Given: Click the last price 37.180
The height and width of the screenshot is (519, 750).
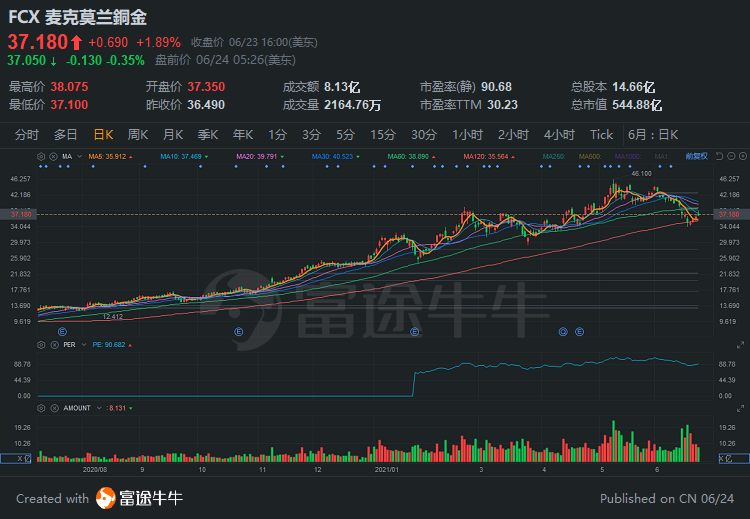Looking at the screenshot, I should click(38, 42).
